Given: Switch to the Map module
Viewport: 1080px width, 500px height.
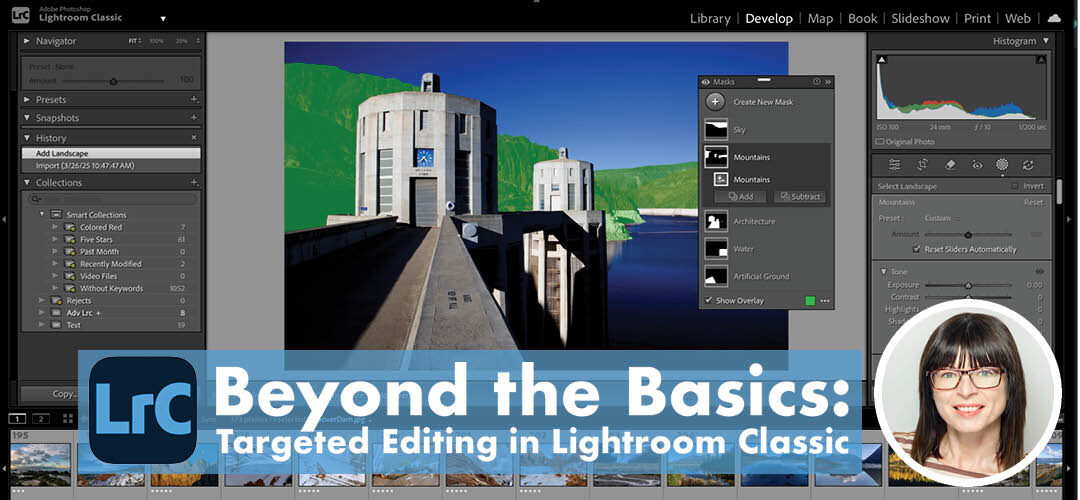Looking at the screenshot, I should (x=820, y=19).
